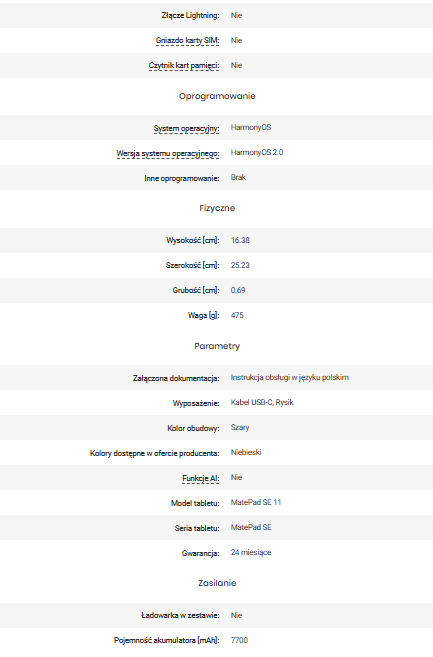
Task: Click the Waga value 475
Action: pos(237,315)
